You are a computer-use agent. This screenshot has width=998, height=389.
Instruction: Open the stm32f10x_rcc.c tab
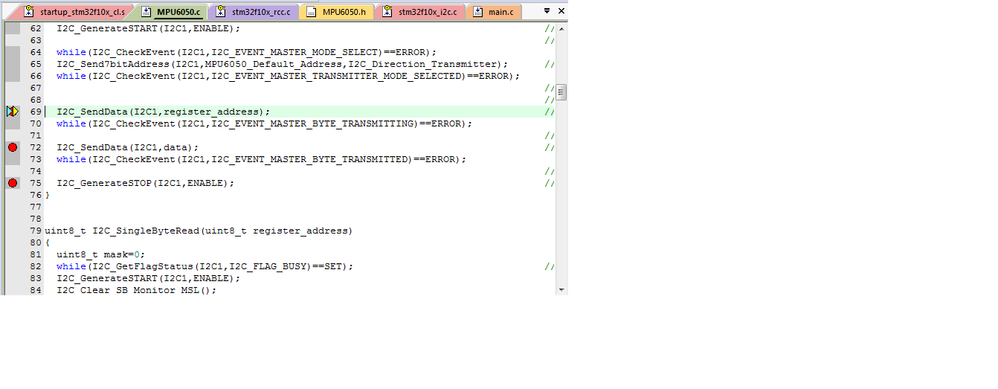(x=254, y=11)
